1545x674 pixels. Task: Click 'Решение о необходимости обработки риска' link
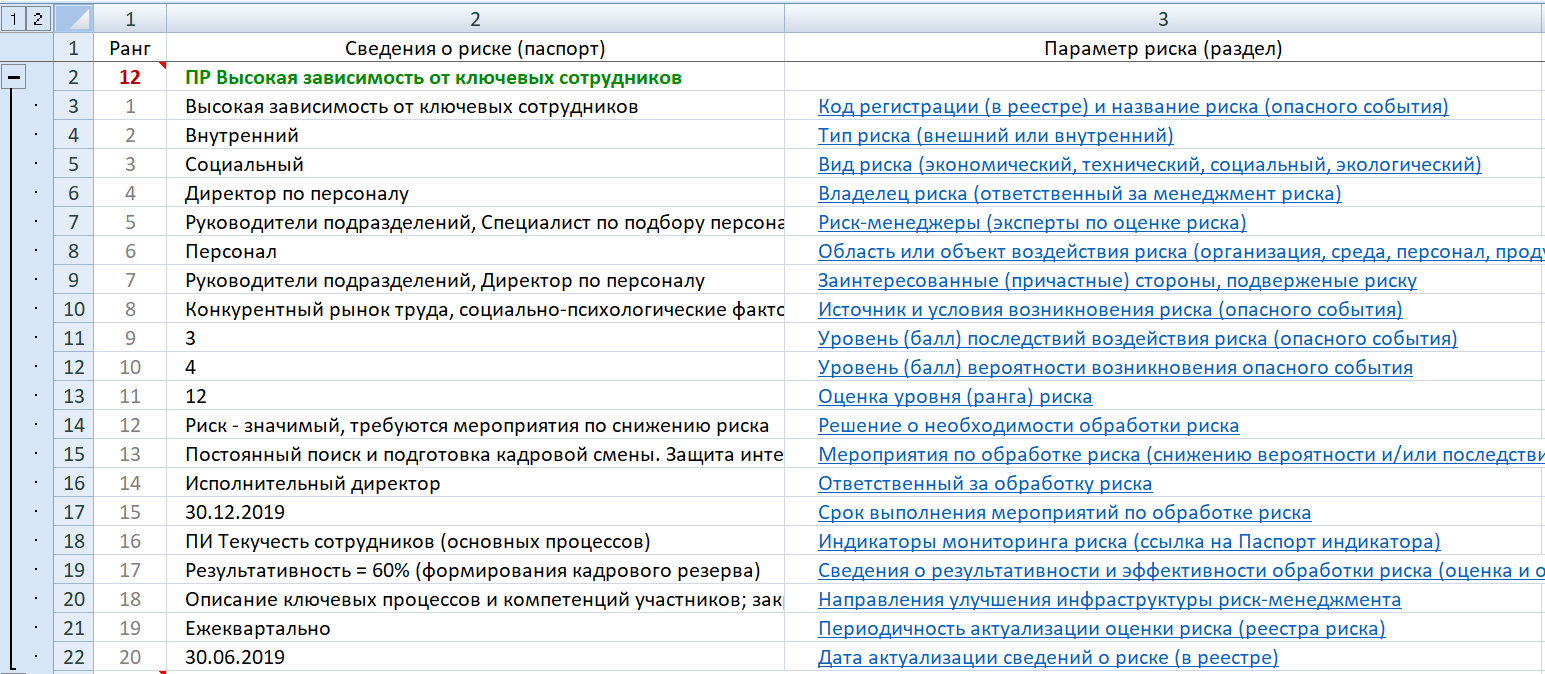1028,426
